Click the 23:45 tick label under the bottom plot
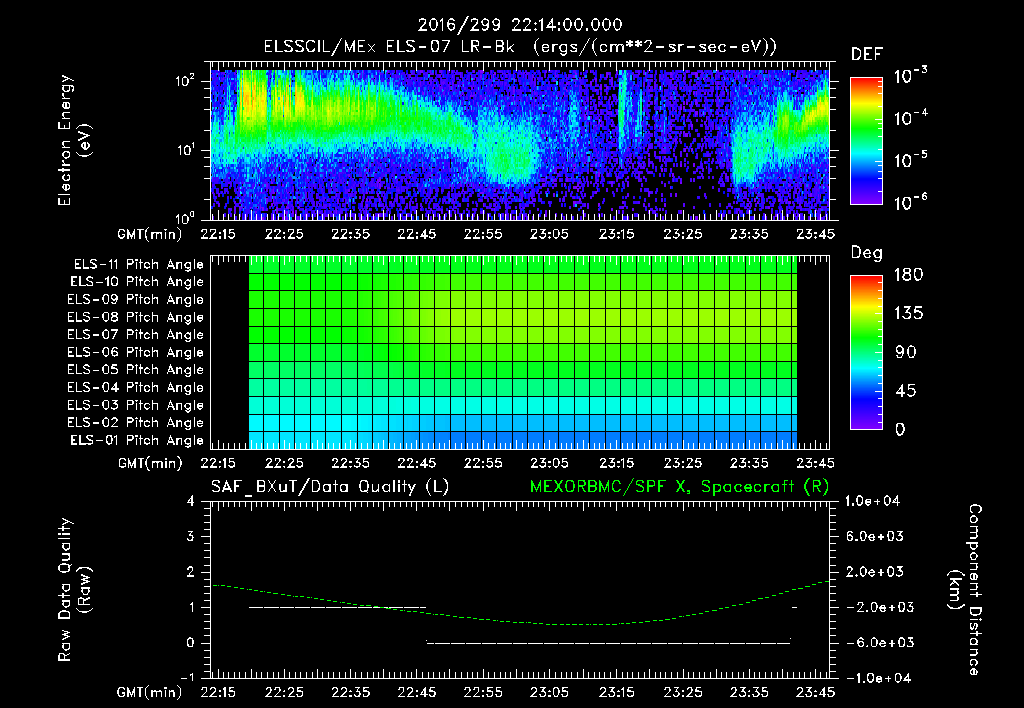Image resolution: width=1024 pixels, height=708 pixels. [815, 692]
